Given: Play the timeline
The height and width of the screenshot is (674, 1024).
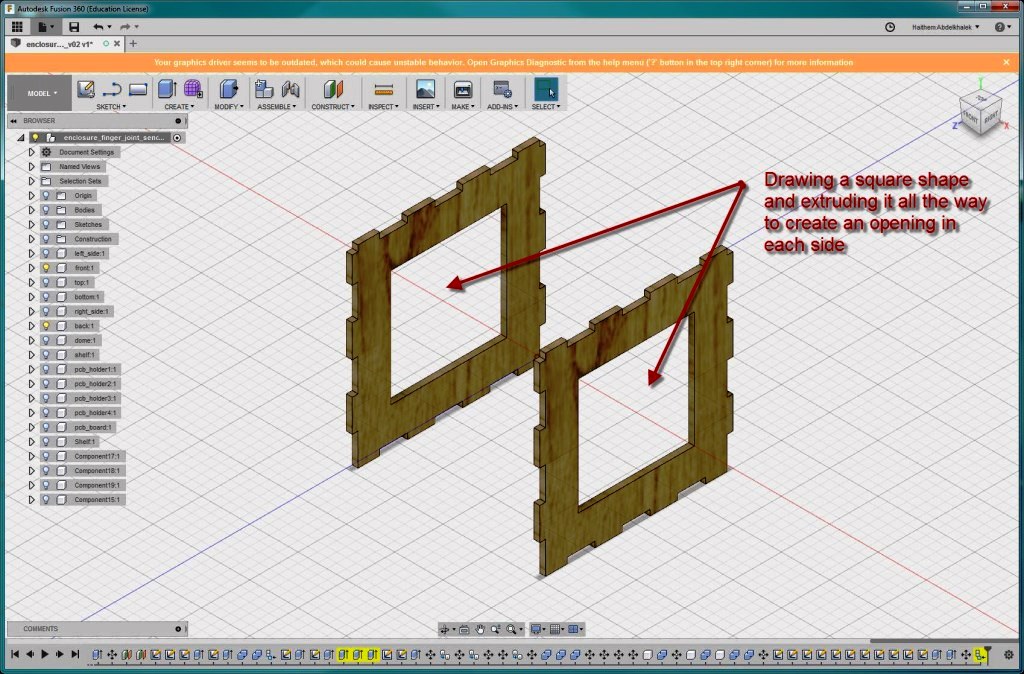Looking at the screenshot, I should coord(45,654).
